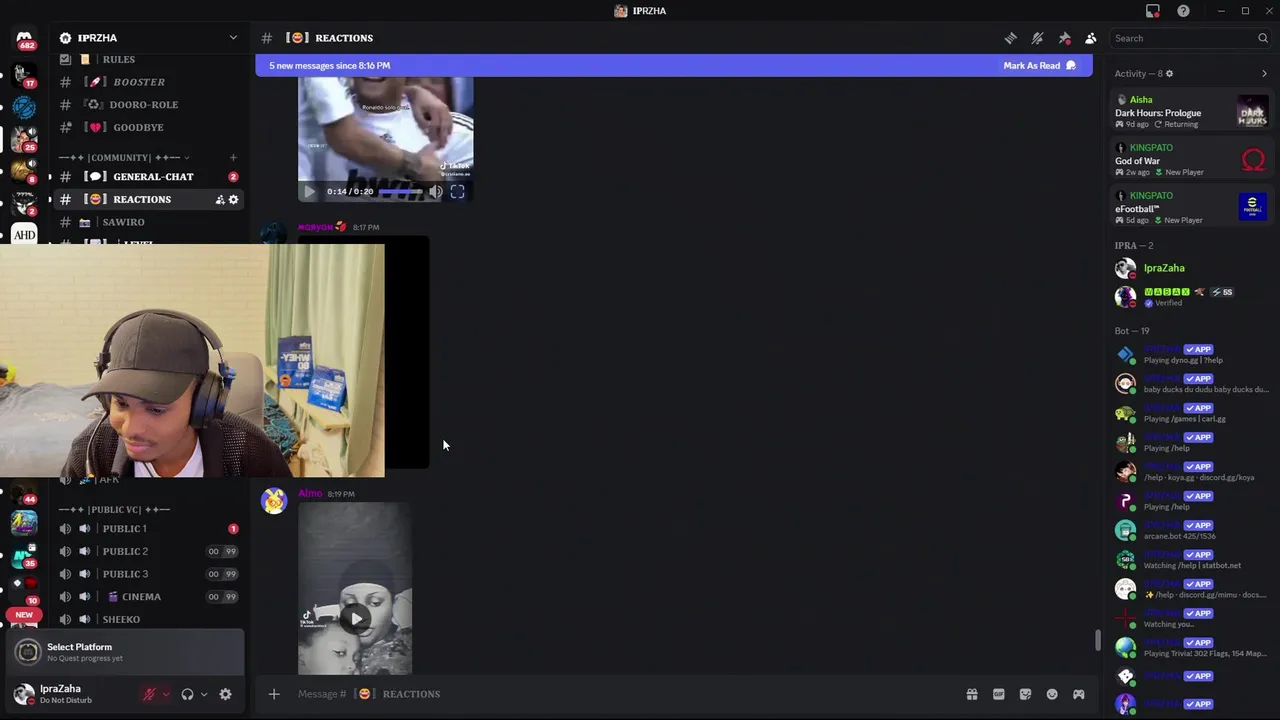Open the server with badge 44

click(x=24, y=492)
